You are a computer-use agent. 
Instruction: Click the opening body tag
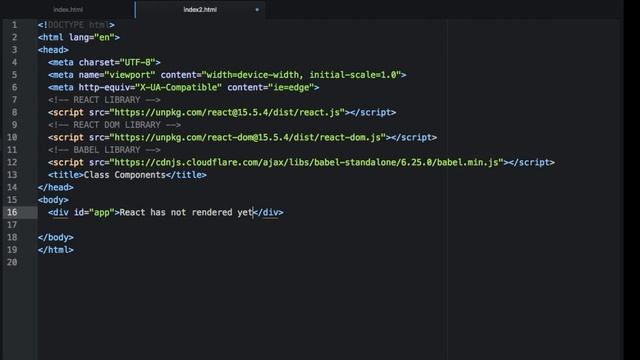53,200
